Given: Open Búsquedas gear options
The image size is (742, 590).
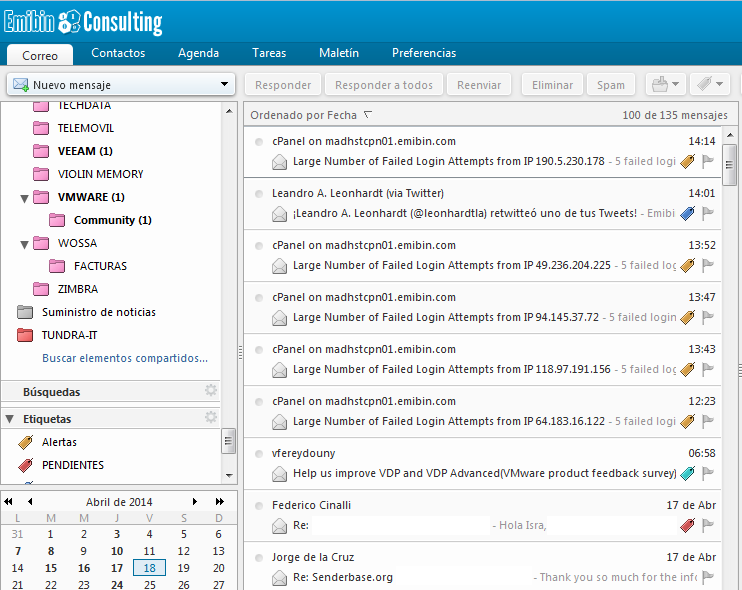Looking at the screenshot, I should [211, 391].
